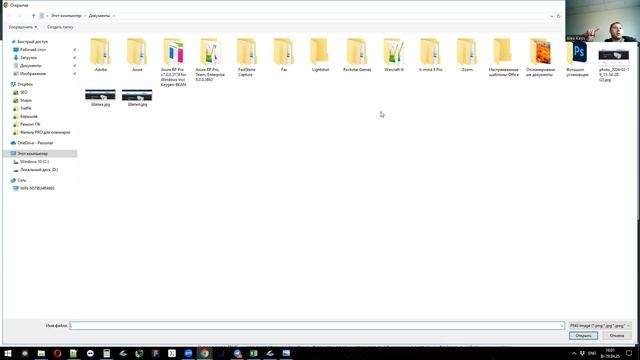Open File Explorer from the taskbar

tap(41, 353)
